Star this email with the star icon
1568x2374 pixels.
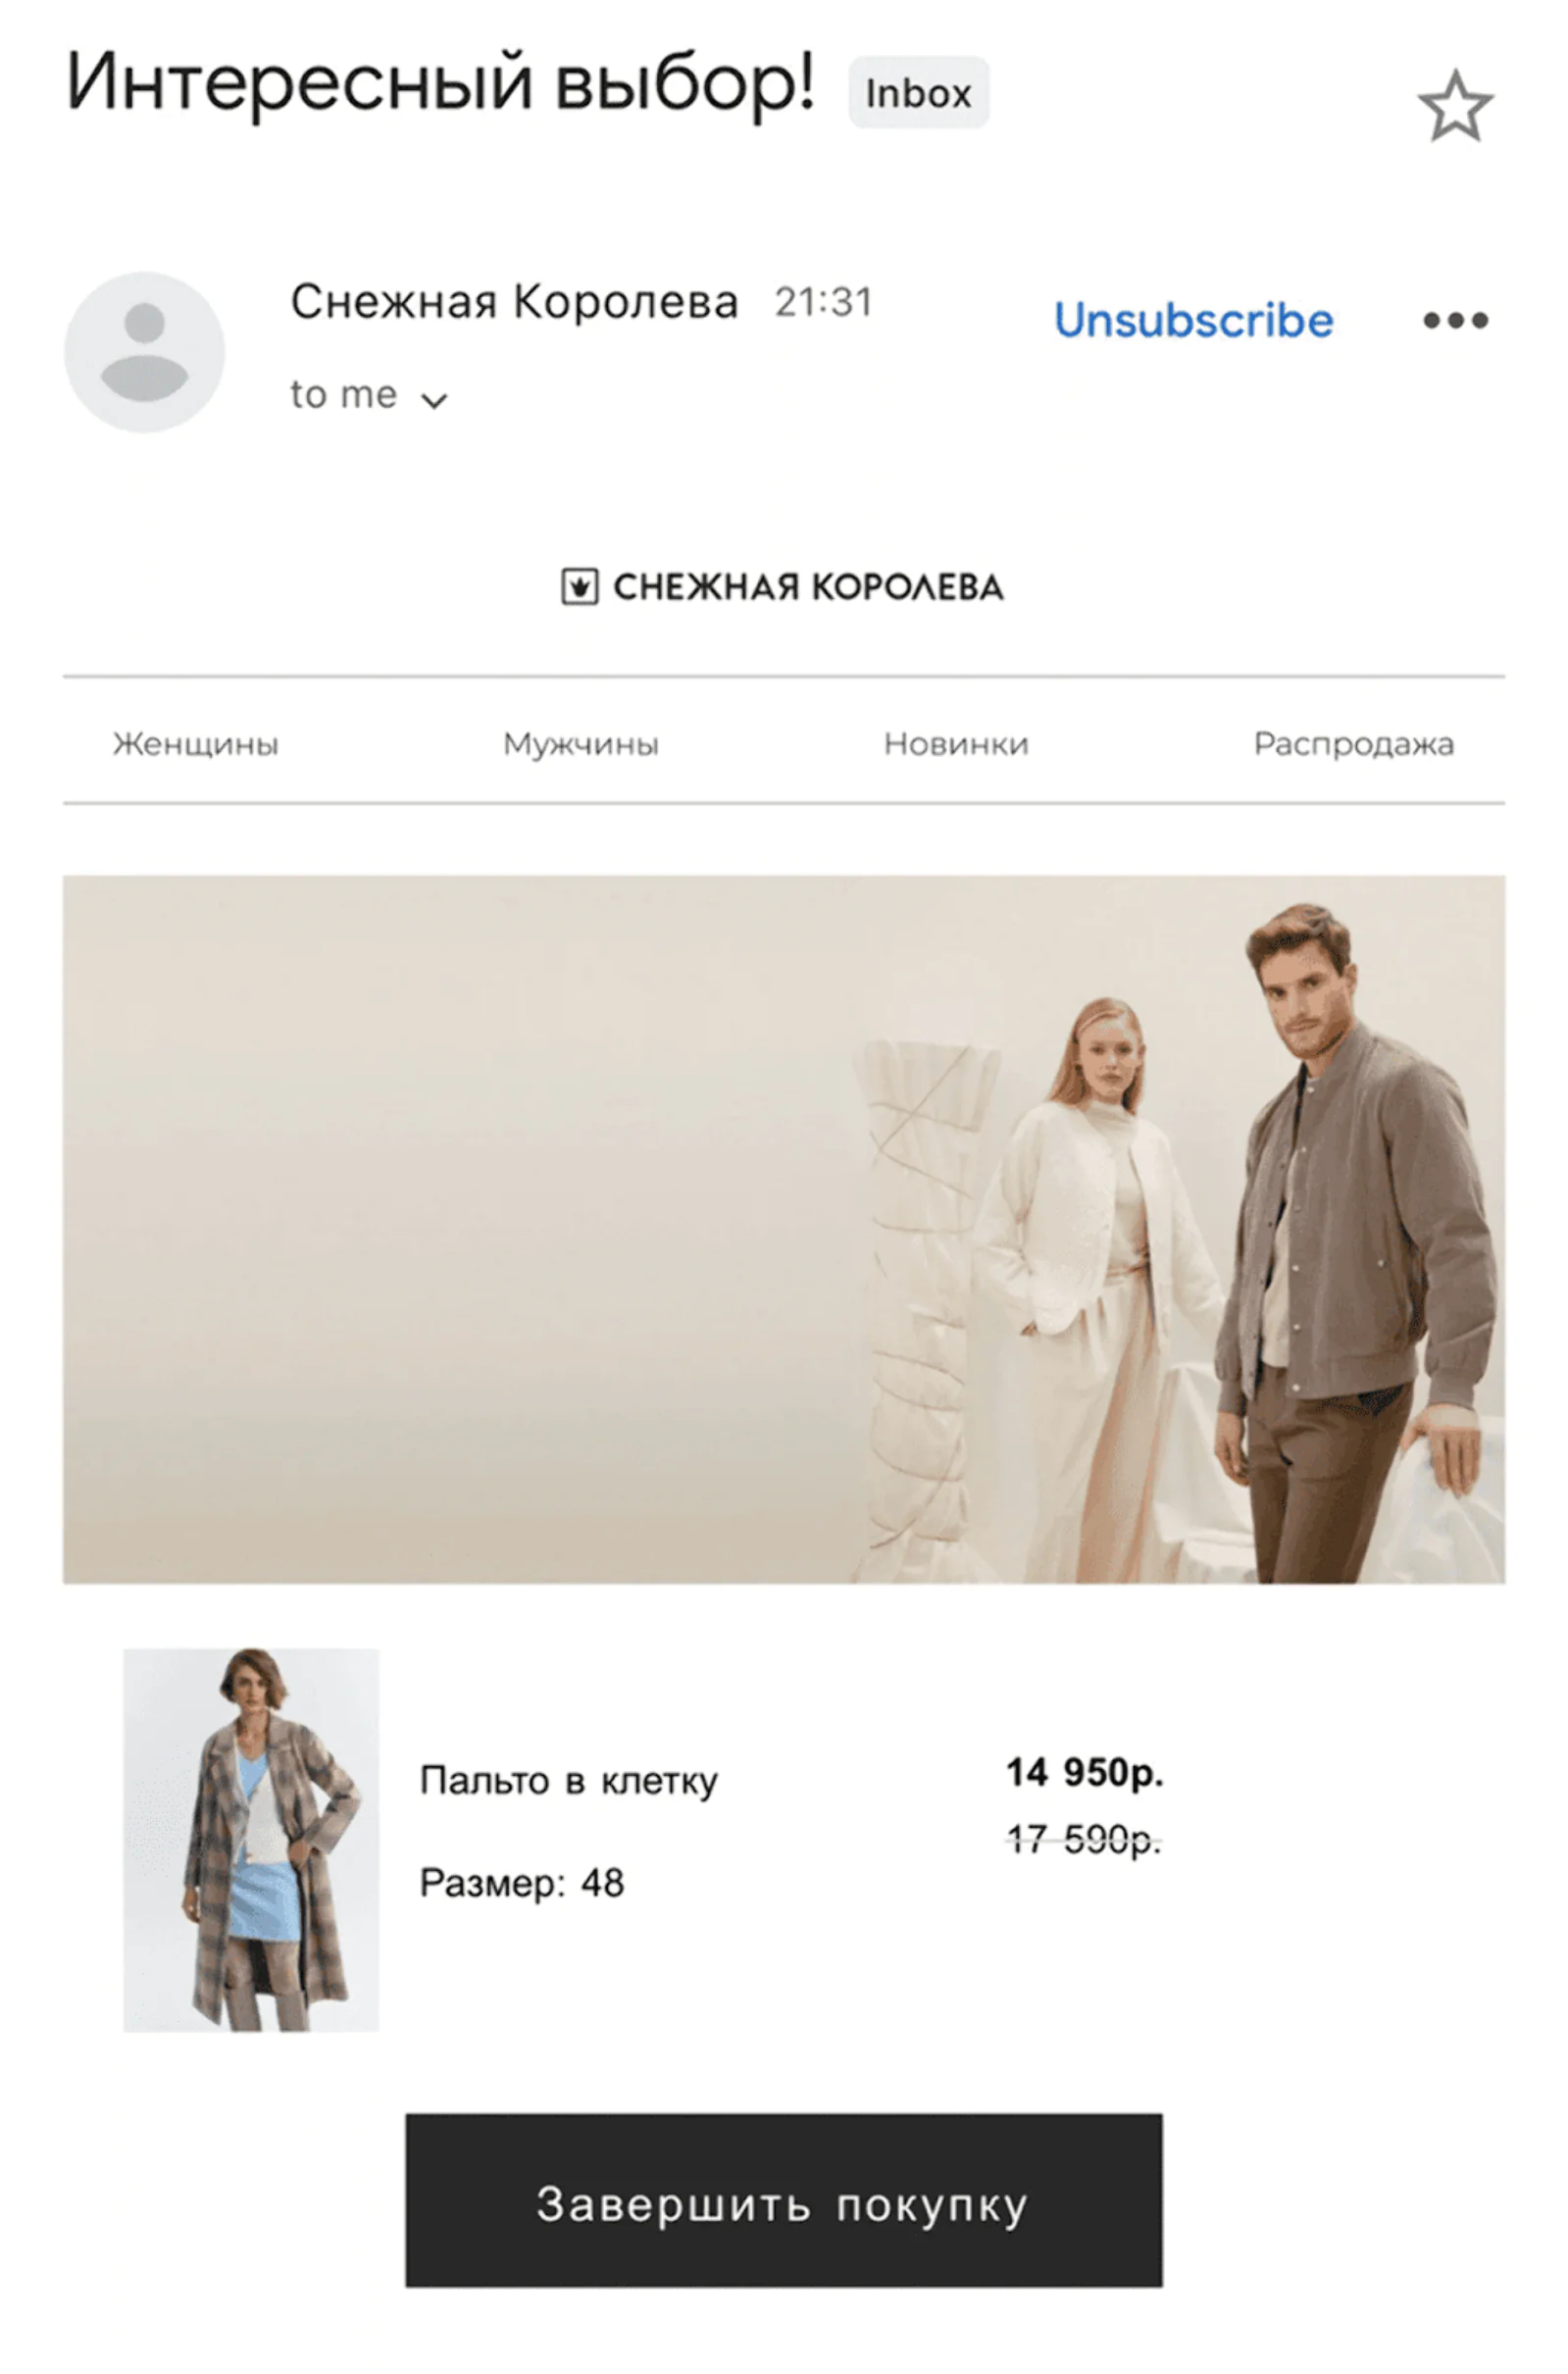pos(1455,106)
